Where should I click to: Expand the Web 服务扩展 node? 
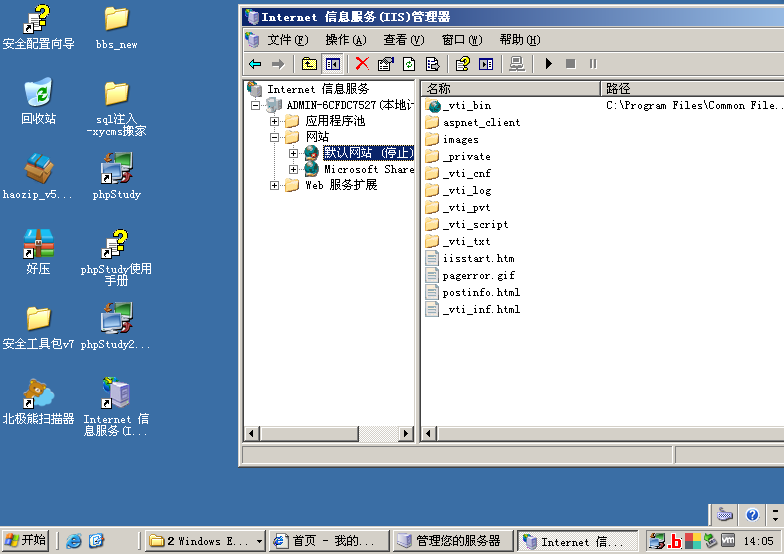pyautogui.click(x=274, y=186)
